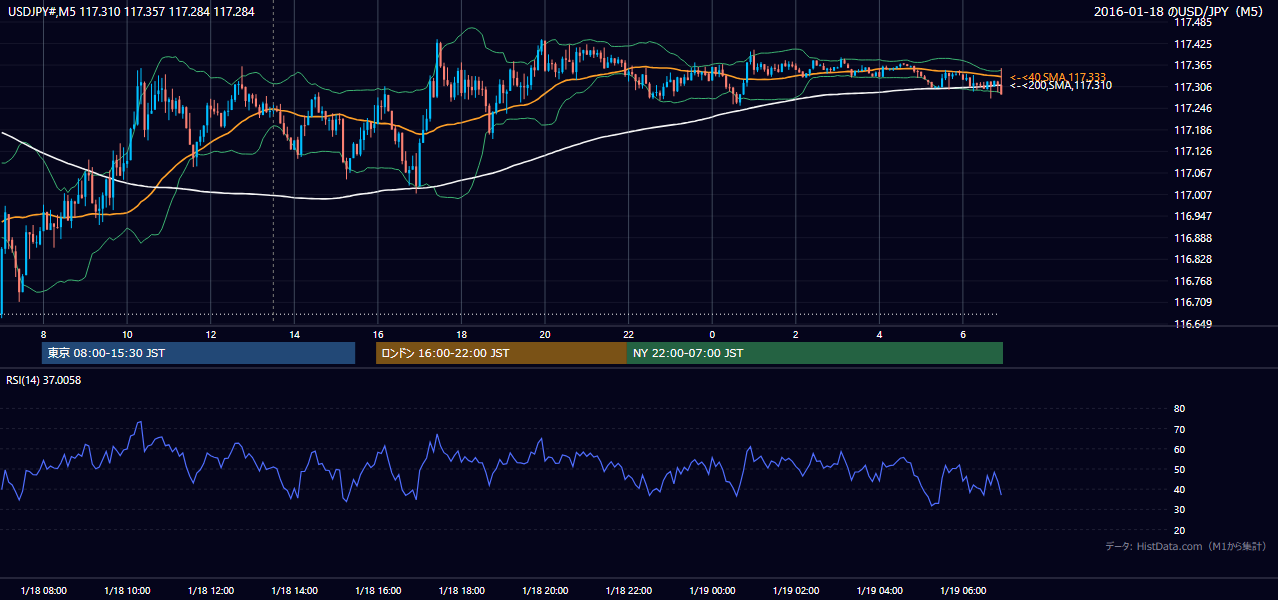Click the 117.485 price axis label
The height and width of the screenshot is (600, 1278).
click(1194, 23)
